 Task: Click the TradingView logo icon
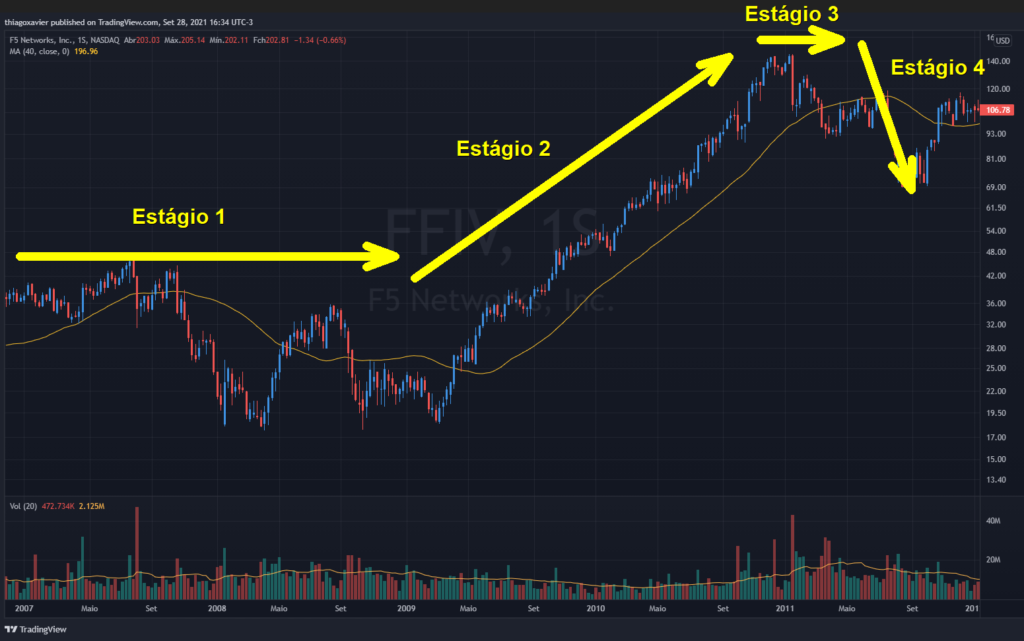click(x=11, y=629)
